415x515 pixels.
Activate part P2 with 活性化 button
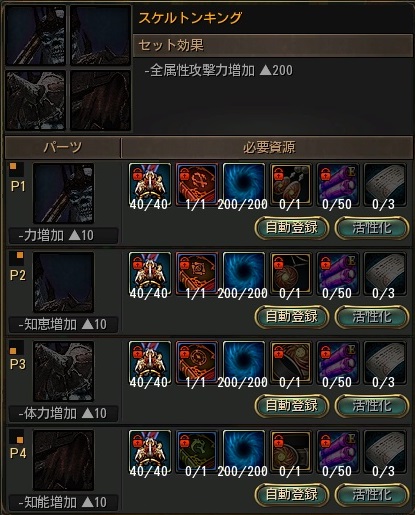click(372, 317)
